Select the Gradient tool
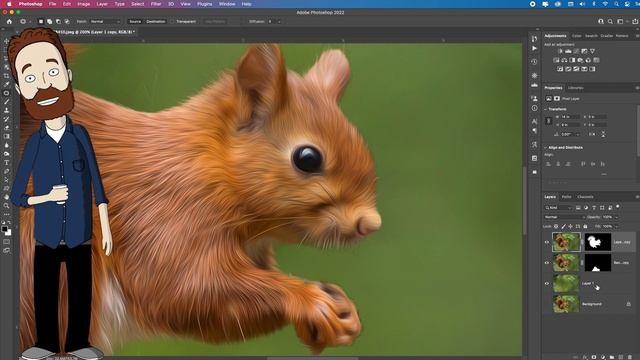This screenshot has width=640, height=360. click(7, 136)
